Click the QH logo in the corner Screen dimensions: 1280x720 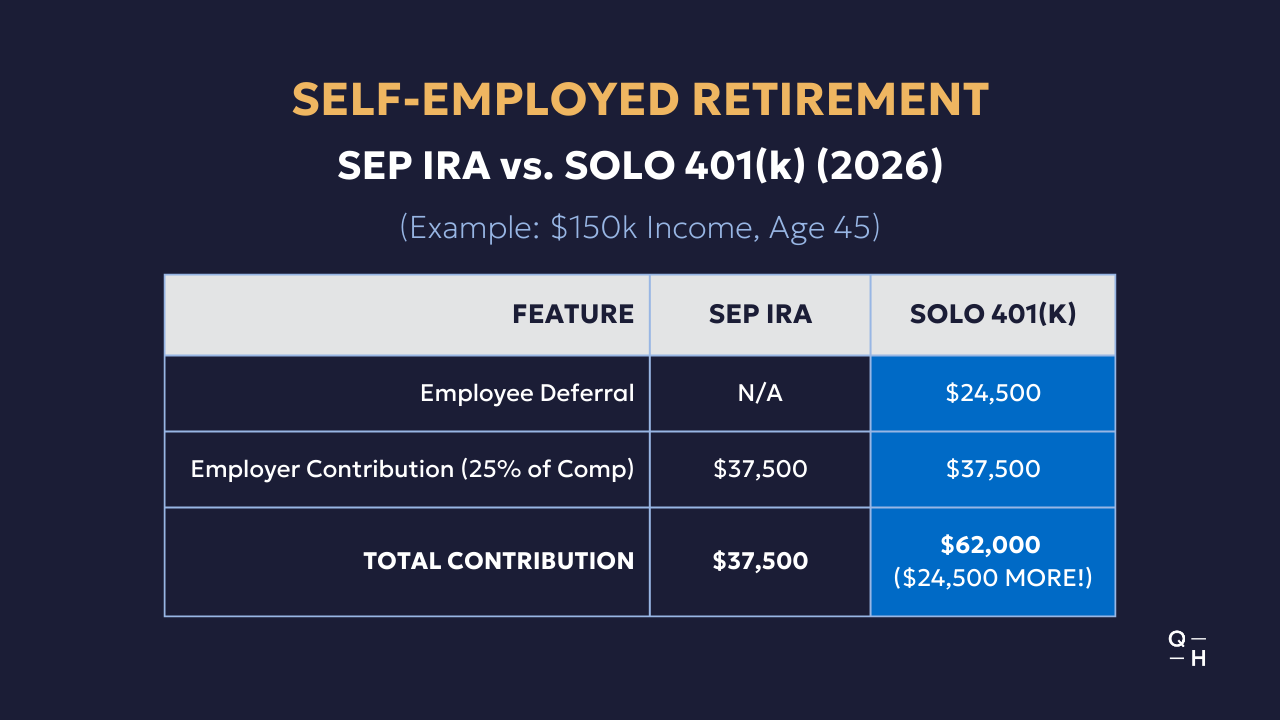(x=1187, y=650)
